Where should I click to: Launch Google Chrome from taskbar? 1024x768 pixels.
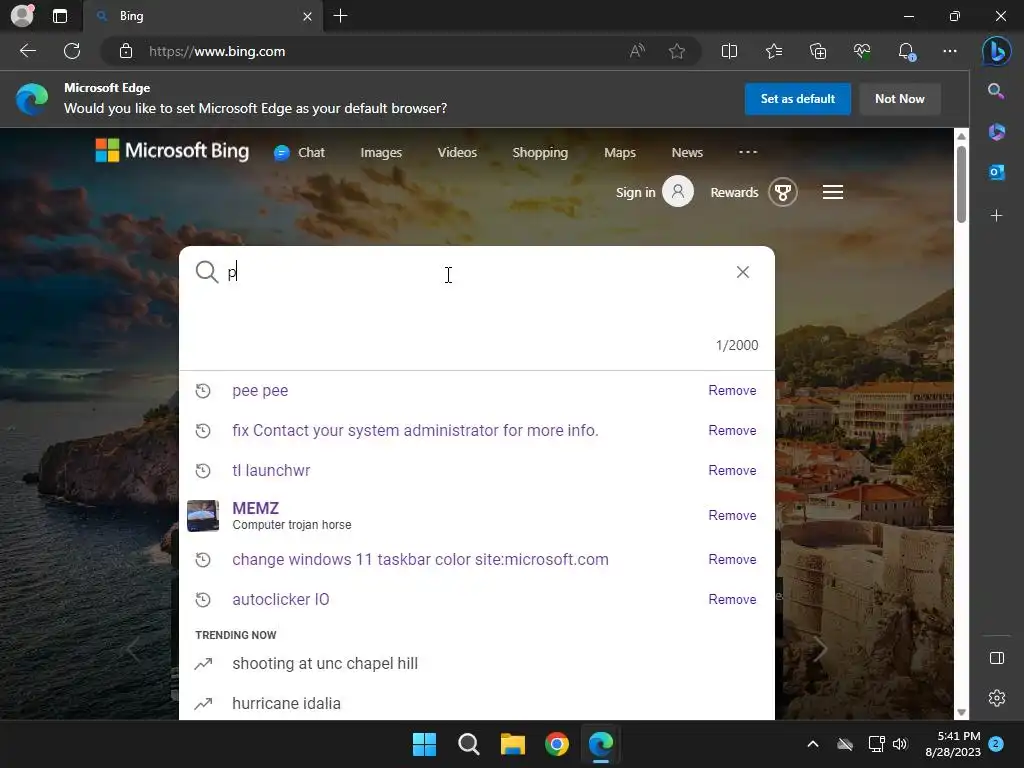tap(557, 744)
